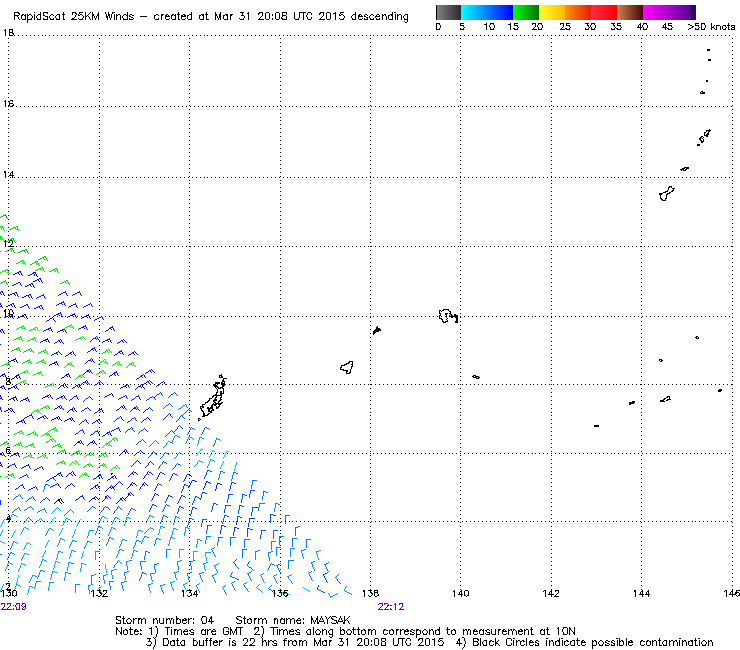Image resolution: width=740 pixels, height=650 pixels.
Task: Click the latitude label 14
Action: [8, 175]
